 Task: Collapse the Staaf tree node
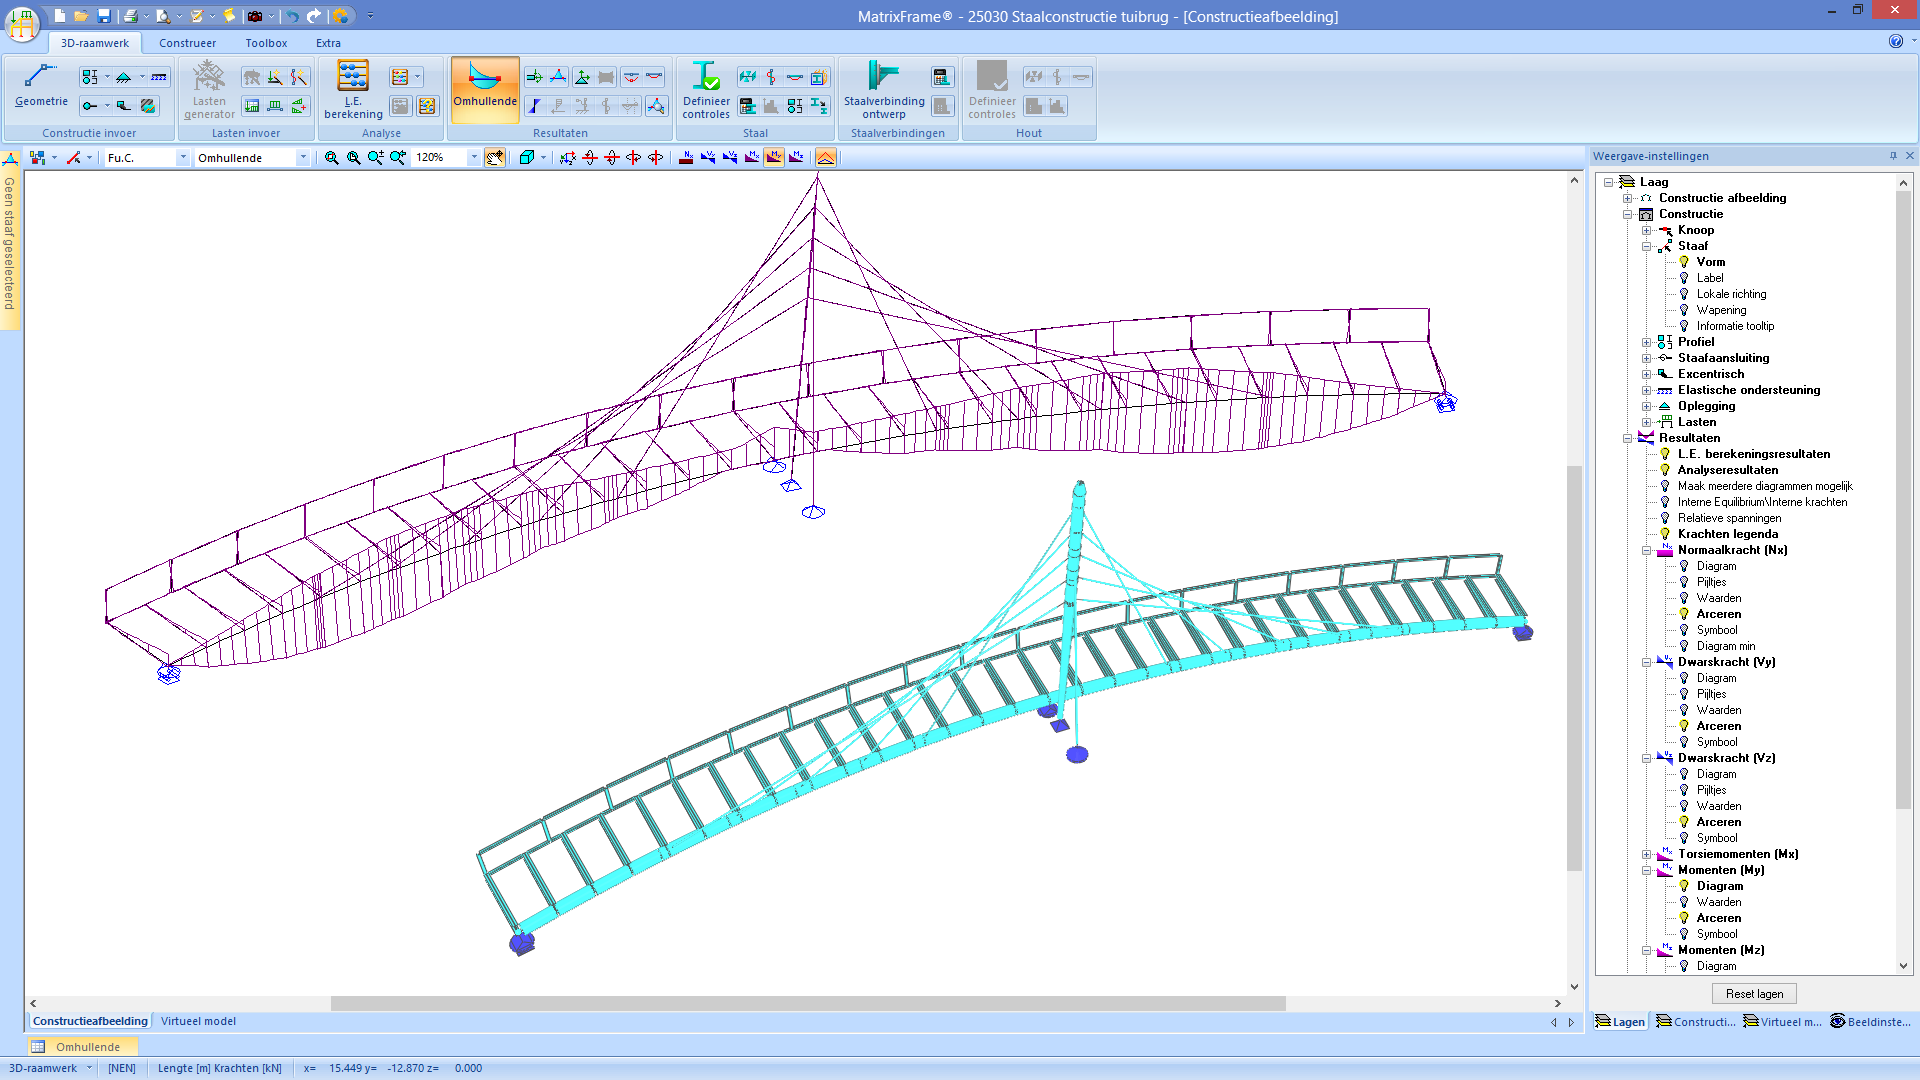(1646, 246)
